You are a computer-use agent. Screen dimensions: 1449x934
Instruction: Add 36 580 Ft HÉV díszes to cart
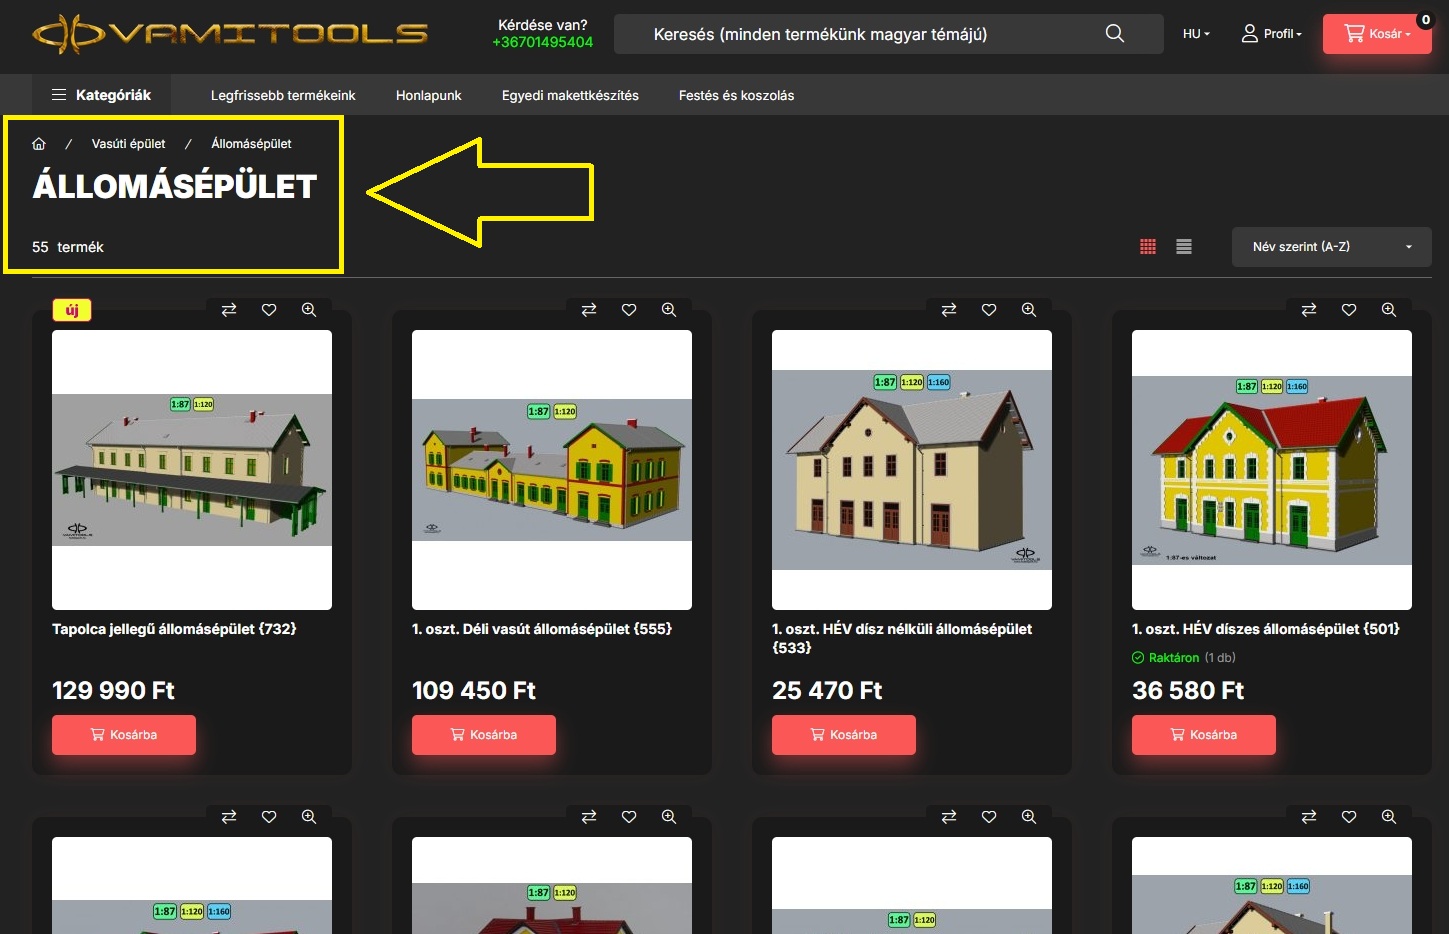click(x=1204, y=735)
